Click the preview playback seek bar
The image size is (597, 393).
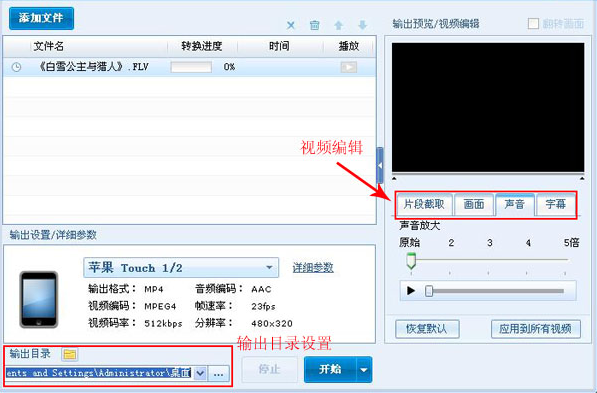click(494, 291)
